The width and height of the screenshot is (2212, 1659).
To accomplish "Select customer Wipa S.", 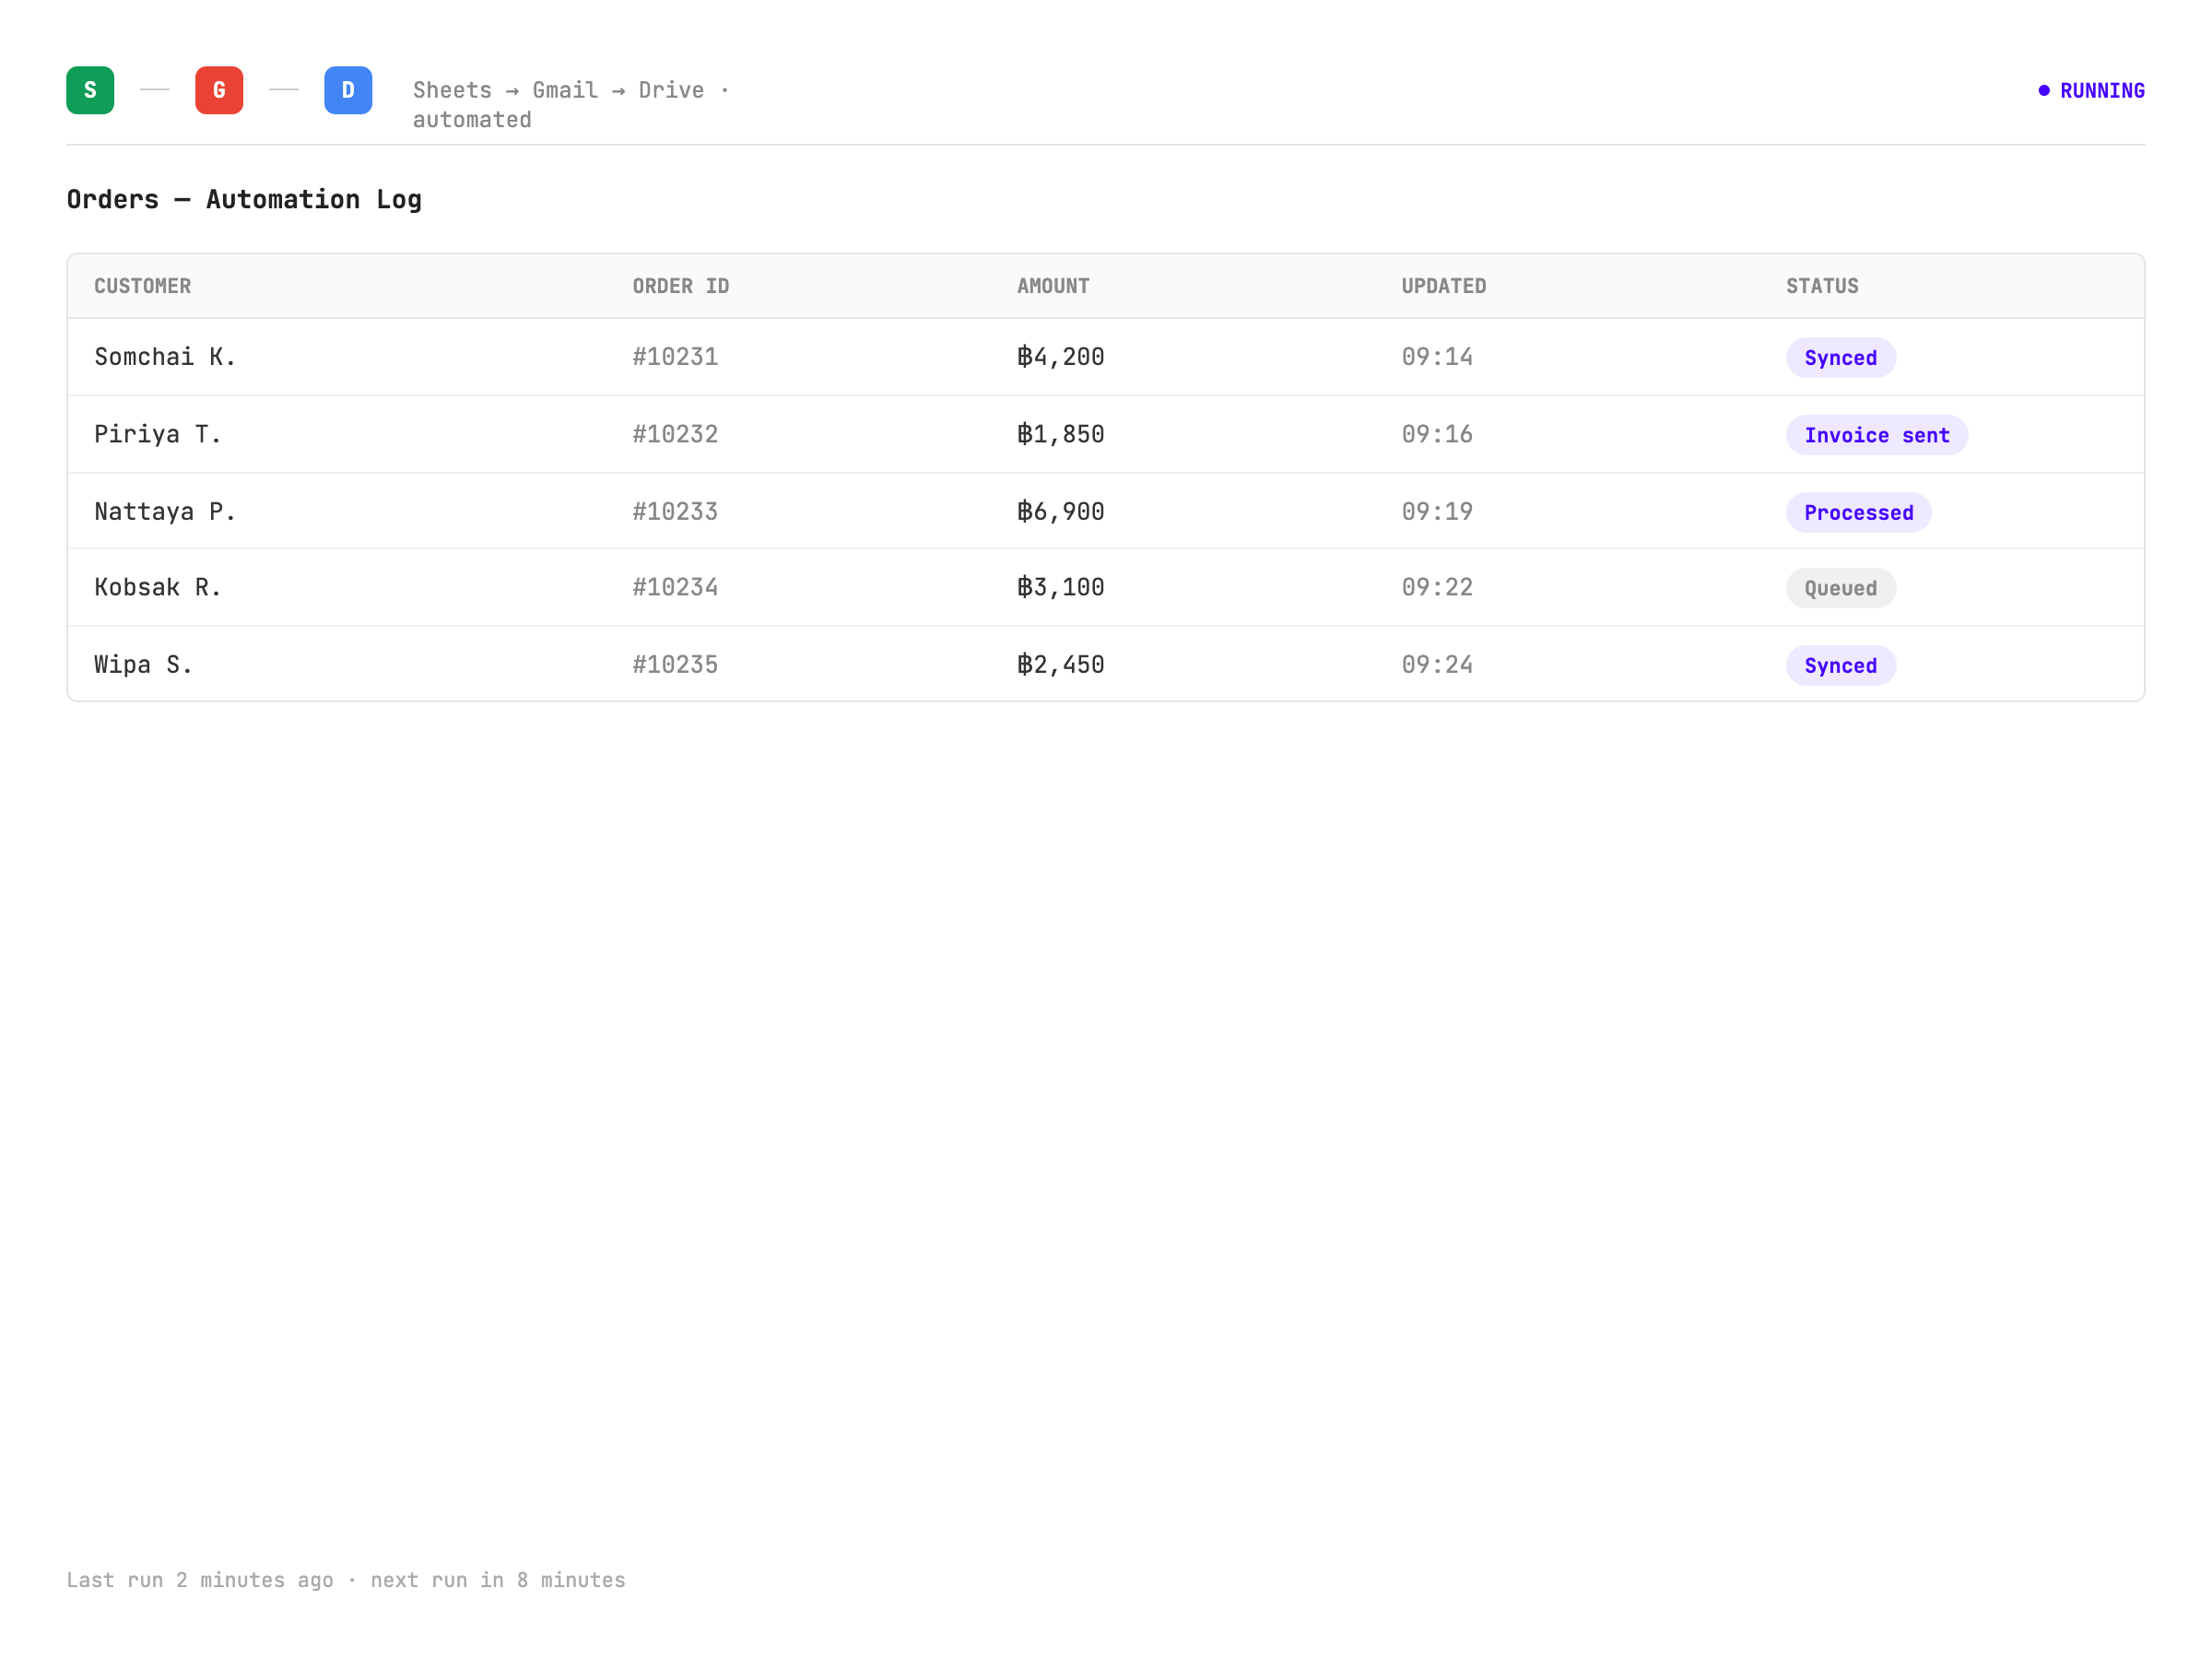I will click(x=143, y=665).
